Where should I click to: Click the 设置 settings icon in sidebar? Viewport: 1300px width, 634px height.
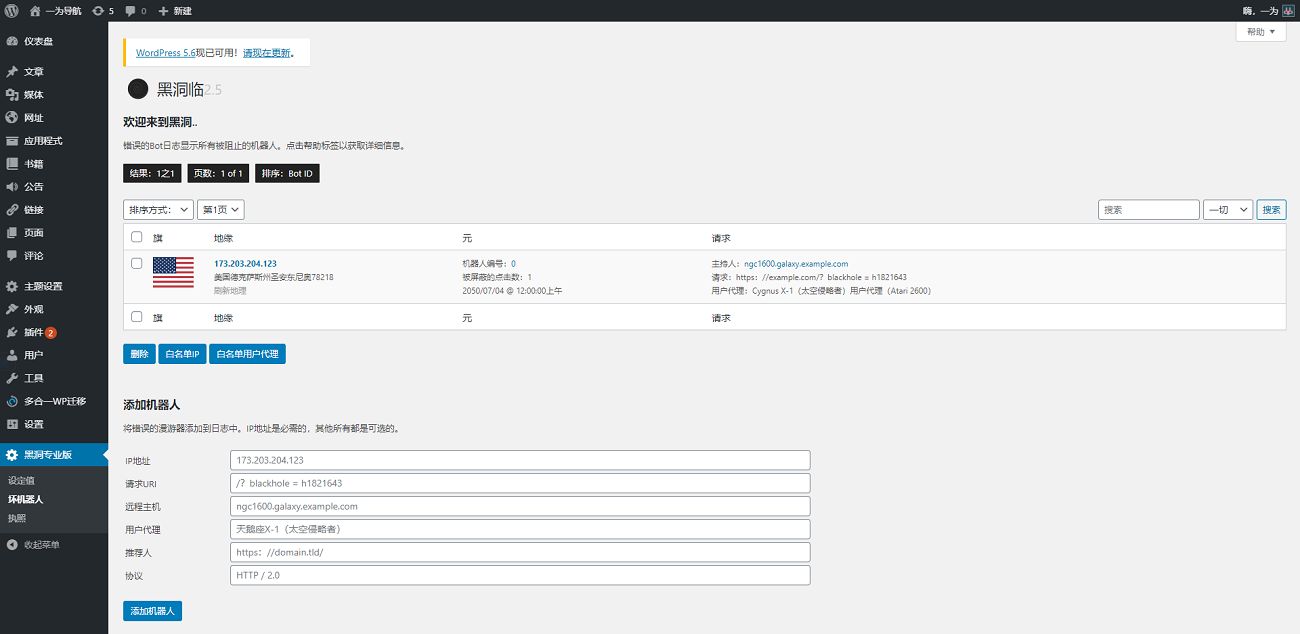point(12,424)
